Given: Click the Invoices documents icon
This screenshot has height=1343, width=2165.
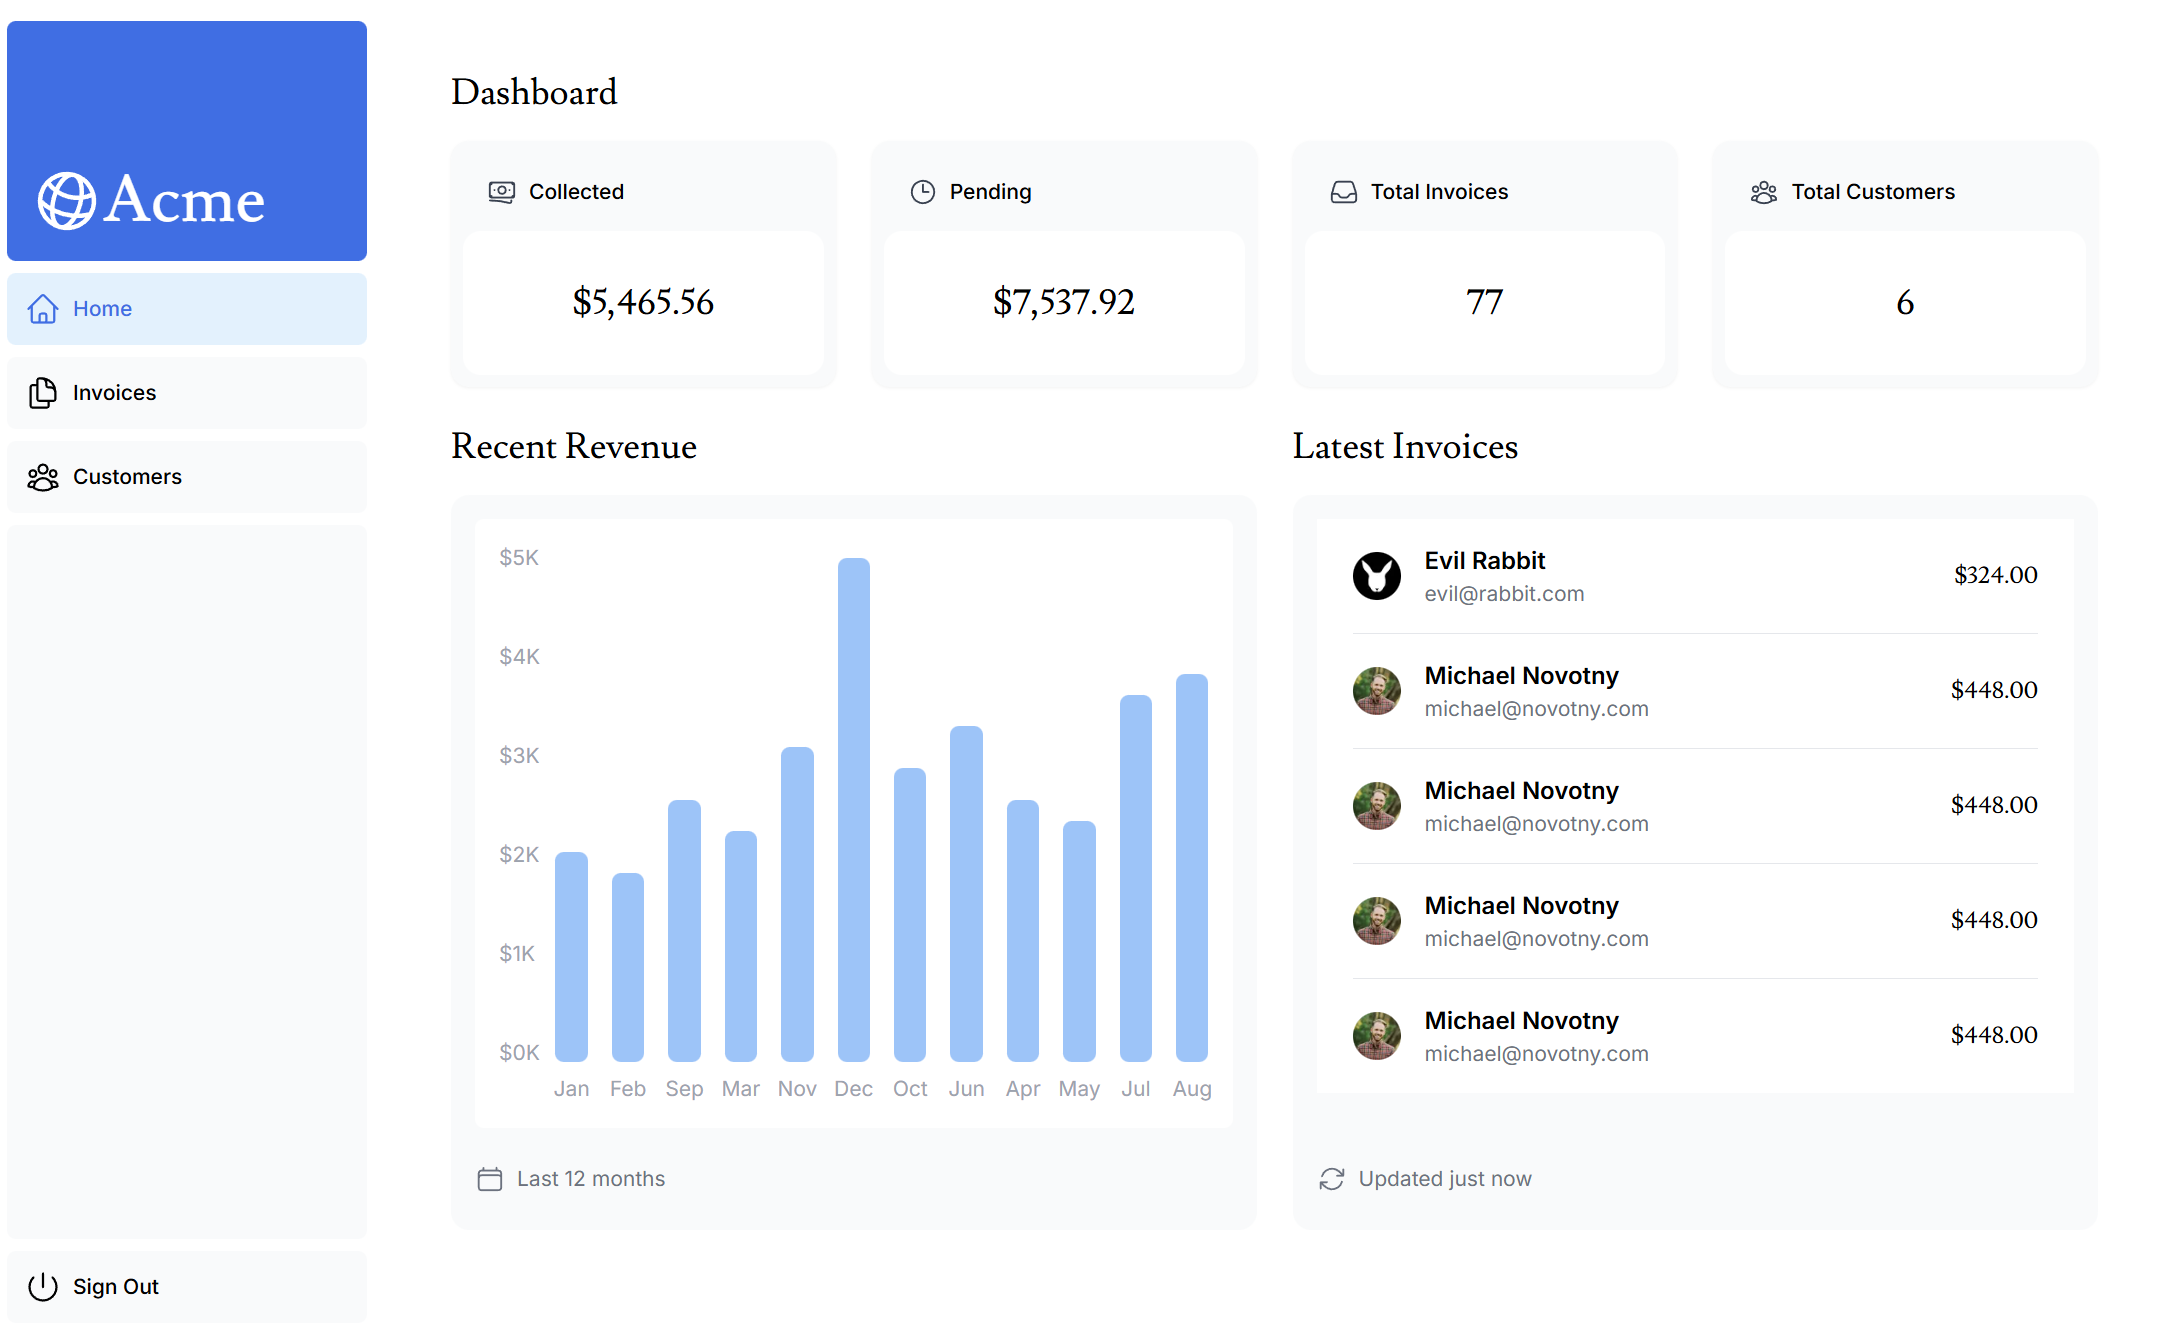Looking at the screenshot, I should coord(42,393).
